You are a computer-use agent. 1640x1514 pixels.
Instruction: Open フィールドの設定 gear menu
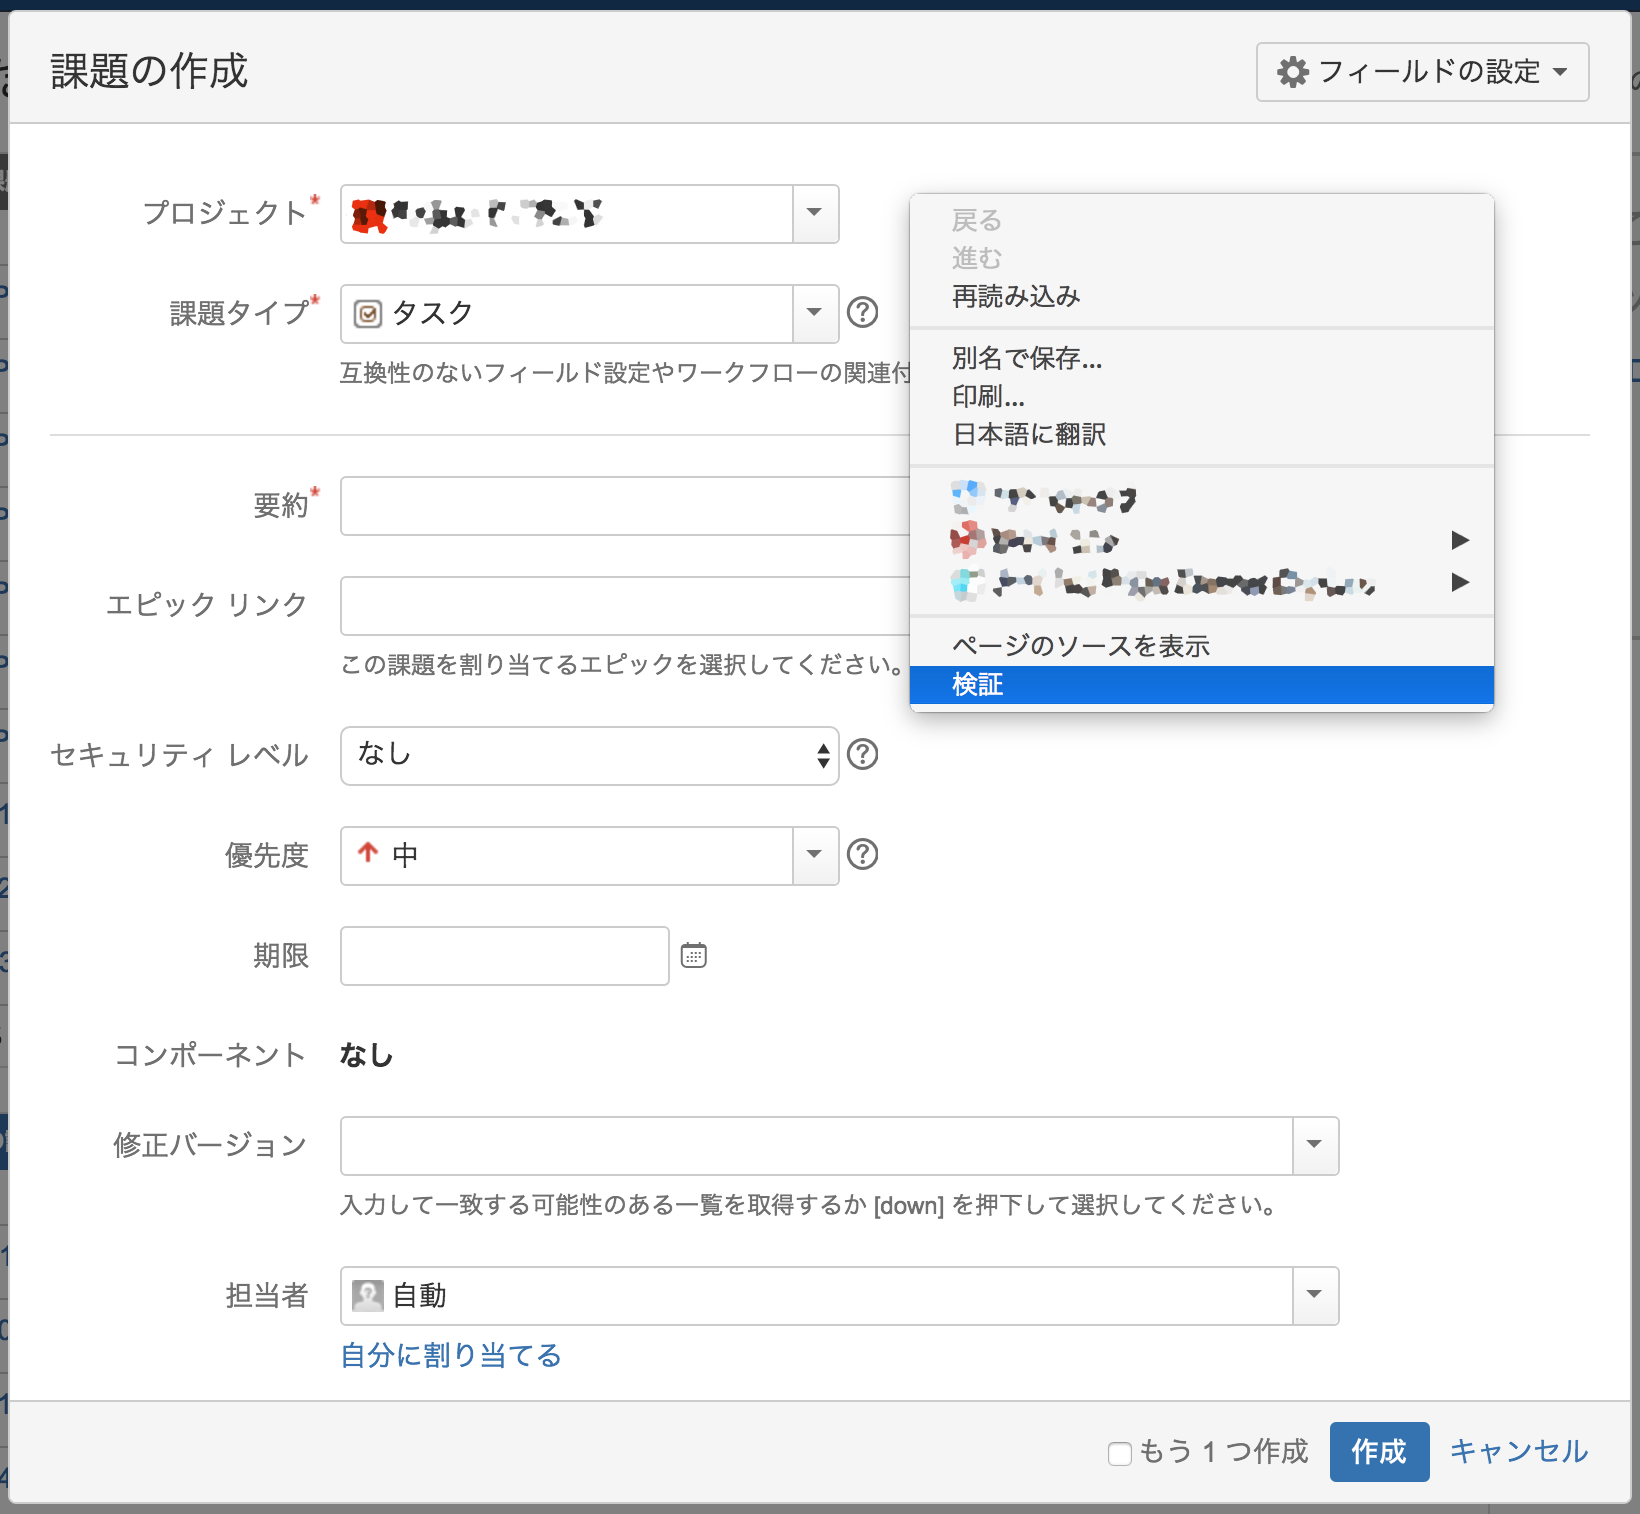(x=1421, y=72)
